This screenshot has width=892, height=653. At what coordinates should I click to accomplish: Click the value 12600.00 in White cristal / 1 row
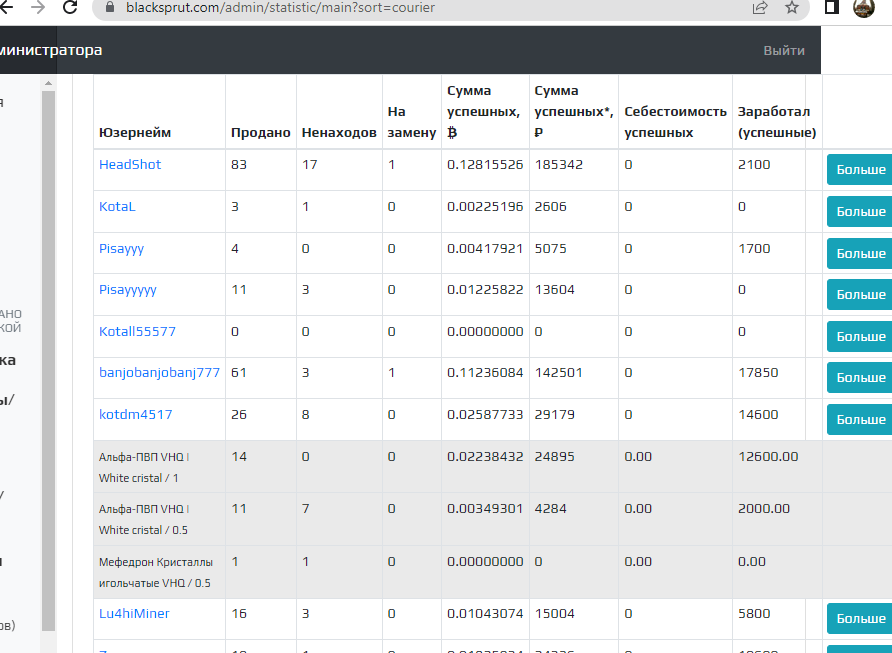768,457
